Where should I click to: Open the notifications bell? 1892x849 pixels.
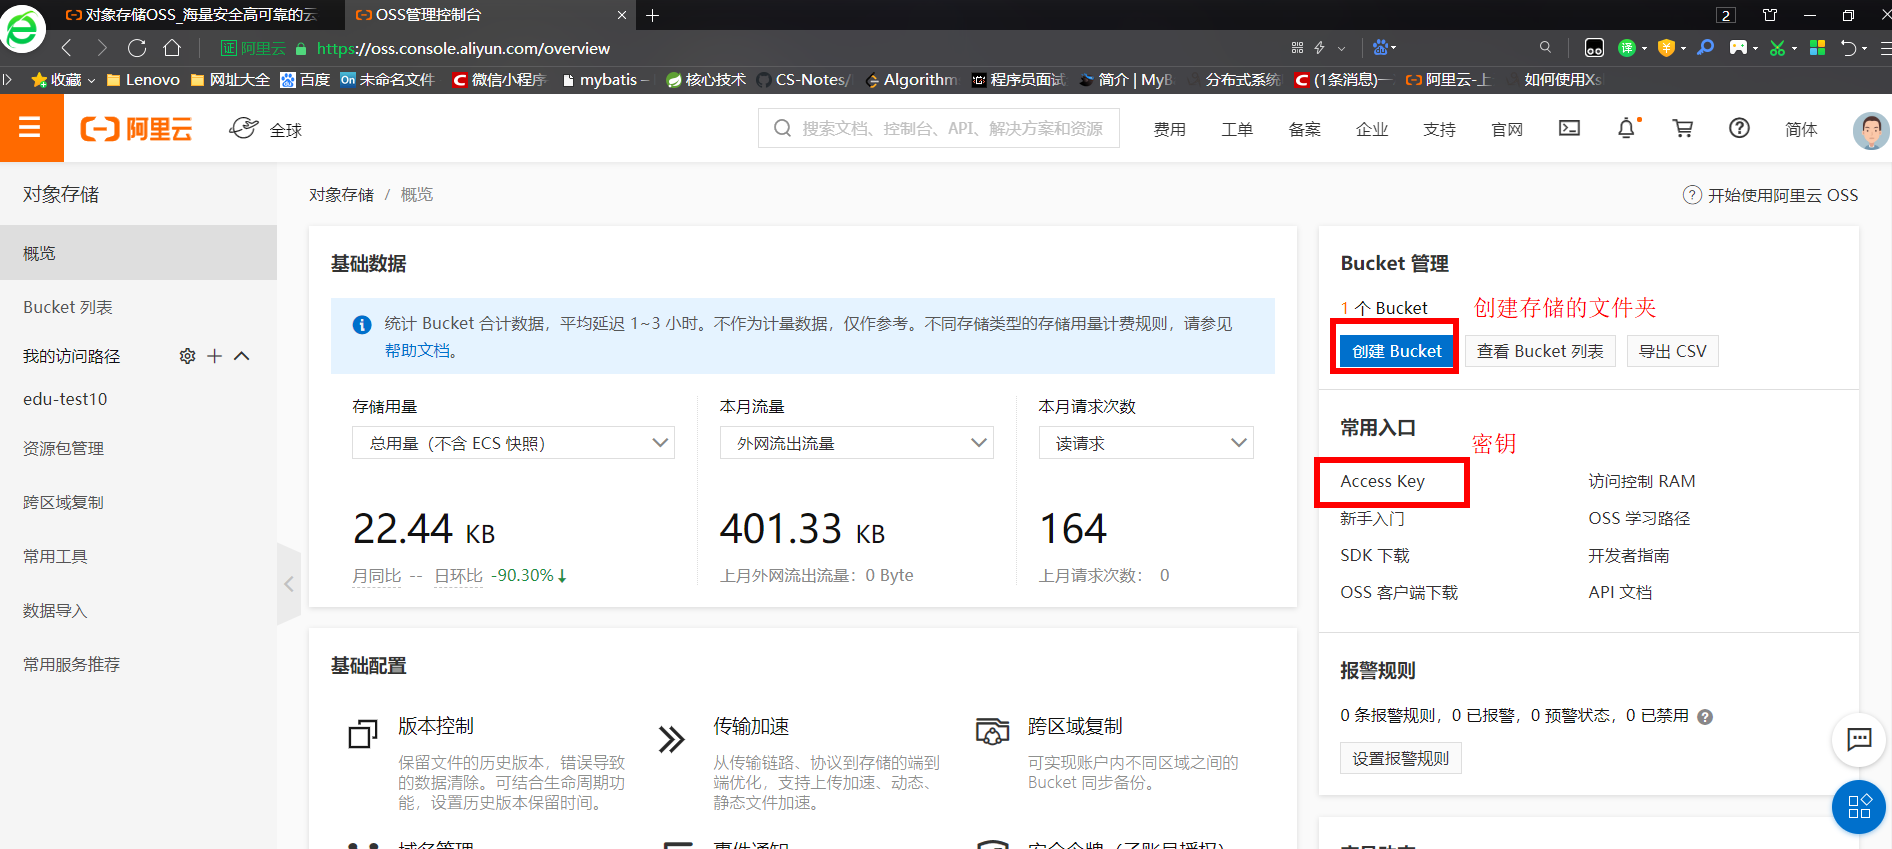1627,128
